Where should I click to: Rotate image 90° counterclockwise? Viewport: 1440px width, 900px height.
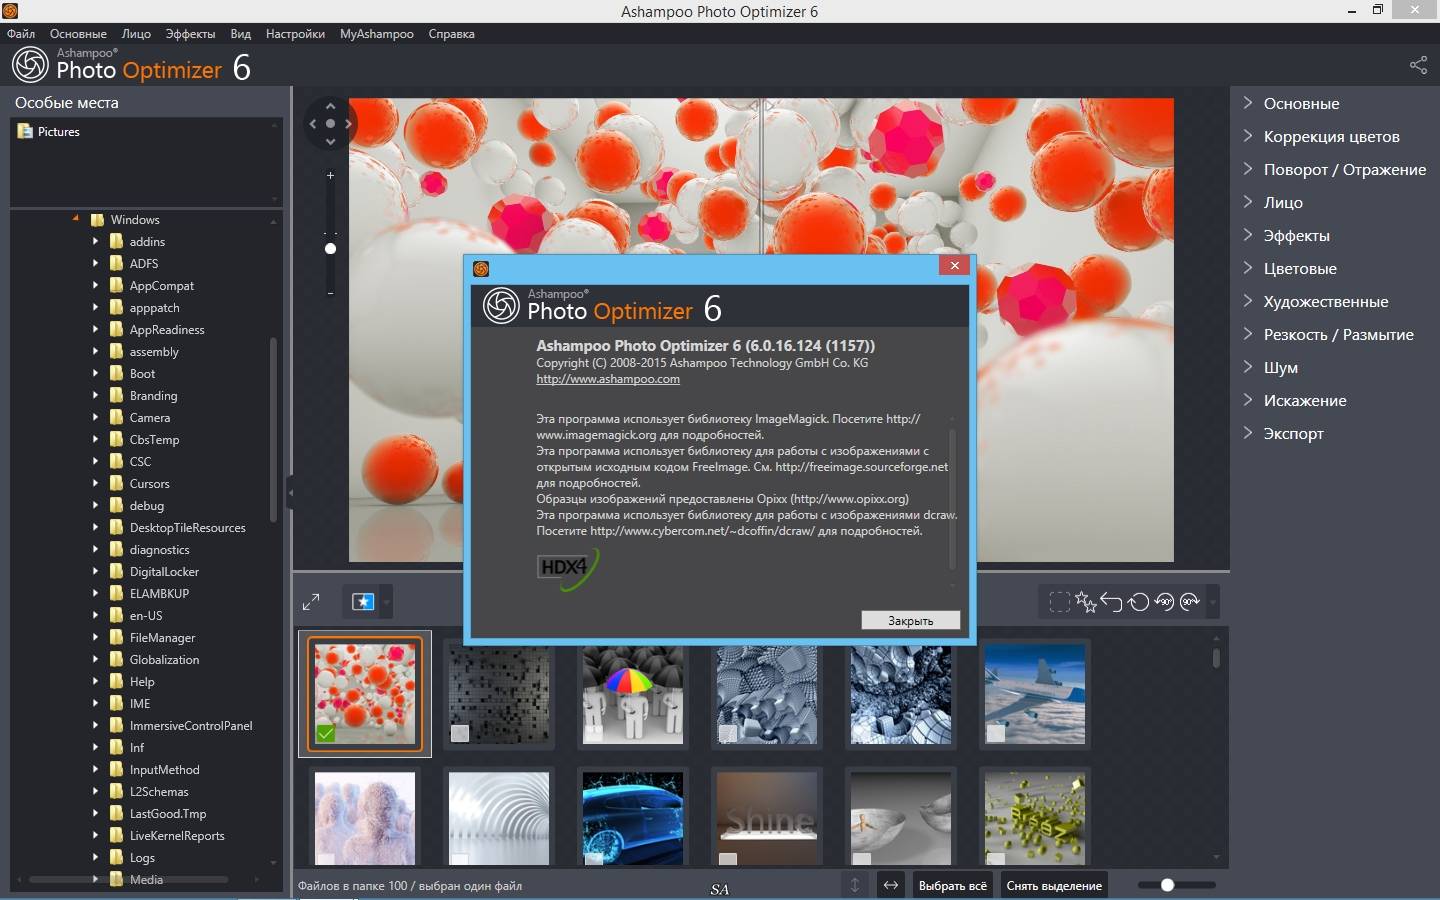(x=1164, y=602)
